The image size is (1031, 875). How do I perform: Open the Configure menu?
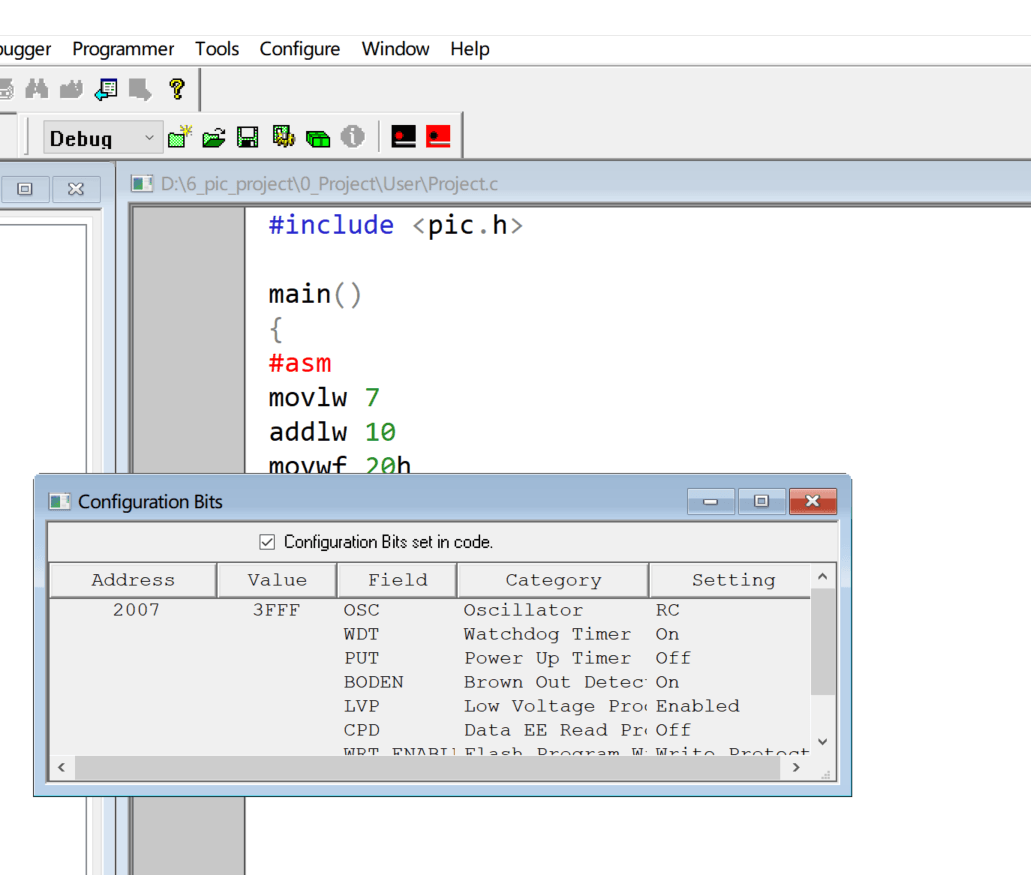[x=299, y=49]
